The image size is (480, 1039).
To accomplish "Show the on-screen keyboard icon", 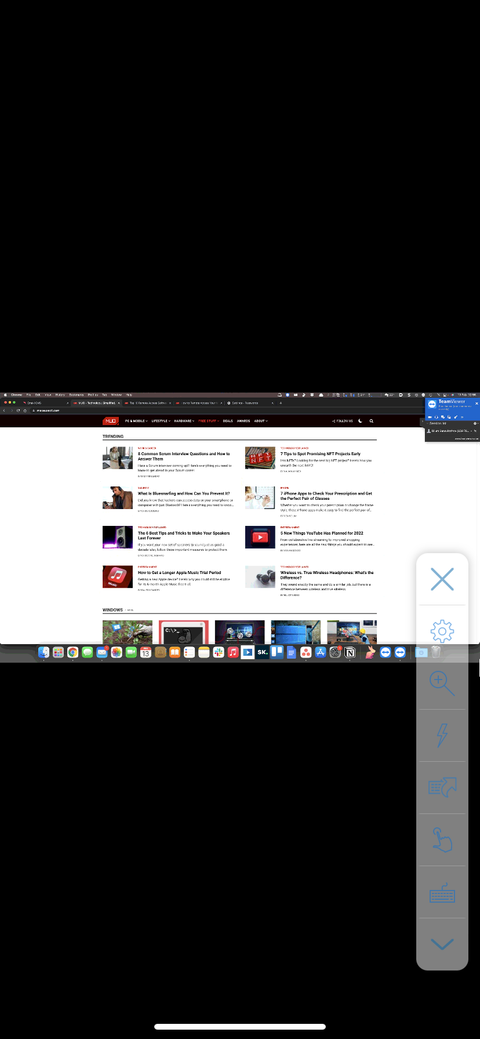I will coord(442,892).
